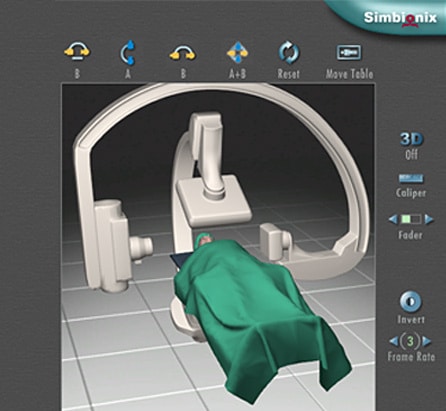Viewport: 446px width, 411px height.
Task: Select the A axis rotation icon
Action: pos(128,52)
